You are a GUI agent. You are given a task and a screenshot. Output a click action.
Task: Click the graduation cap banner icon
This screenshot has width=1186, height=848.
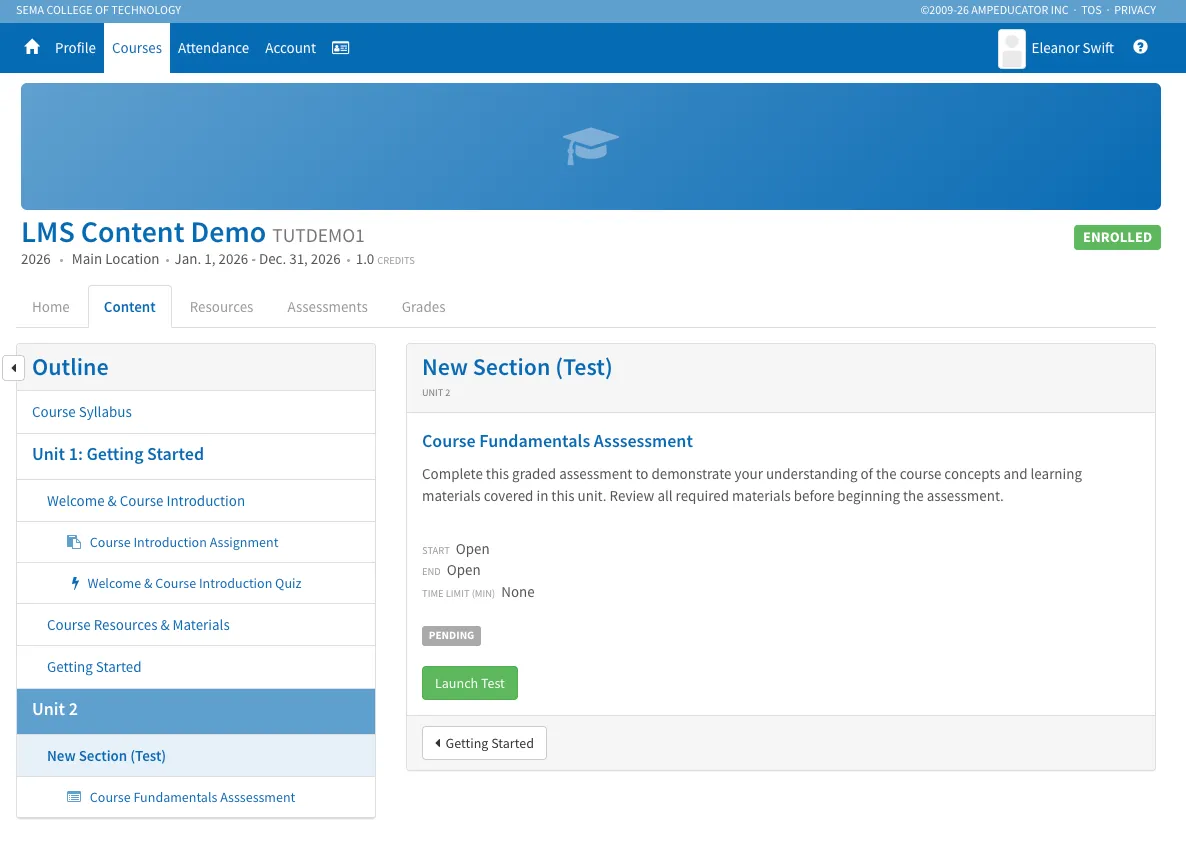click(590, 146)
